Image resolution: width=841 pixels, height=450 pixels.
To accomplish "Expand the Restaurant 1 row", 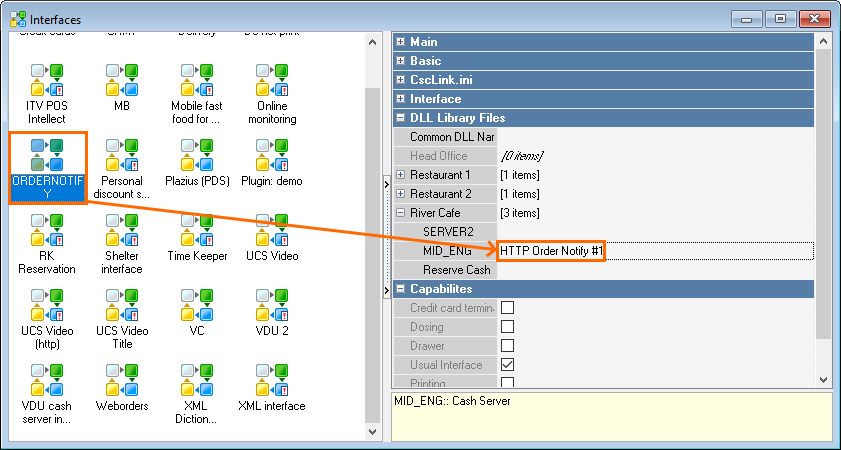I will [x=400, y=174].
